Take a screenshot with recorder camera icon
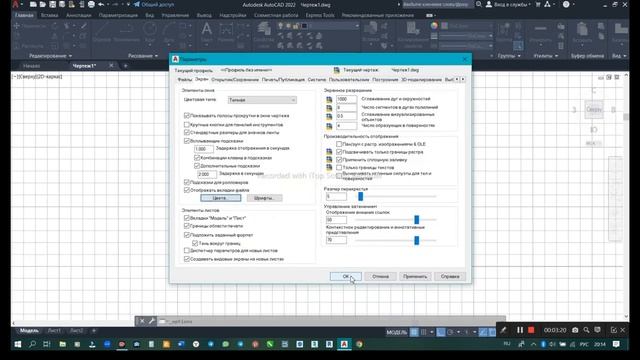The image size is (640, 360). [x=575, y=330]
